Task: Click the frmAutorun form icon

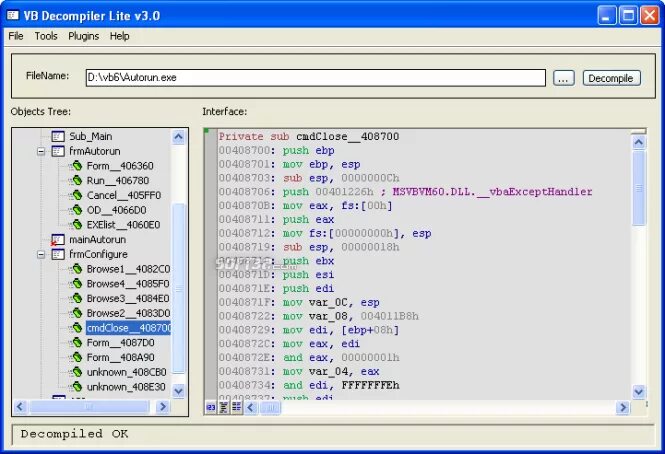Action: click(x=58, y=151)
